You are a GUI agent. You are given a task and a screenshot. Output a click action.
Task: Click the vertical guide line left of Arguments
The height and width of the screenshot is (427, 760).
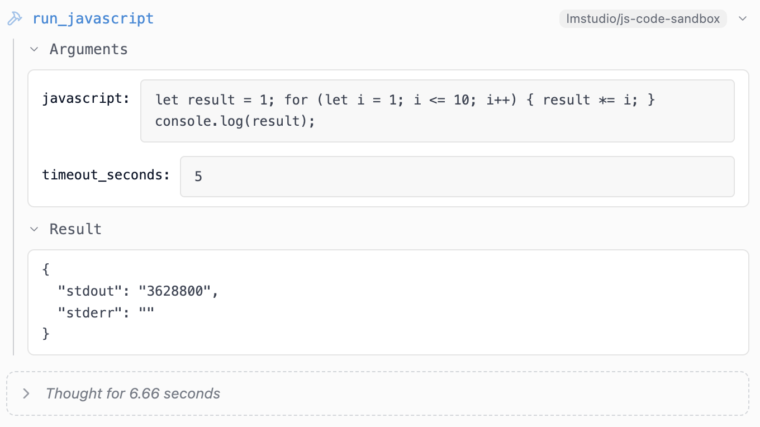tap(14, 197)
